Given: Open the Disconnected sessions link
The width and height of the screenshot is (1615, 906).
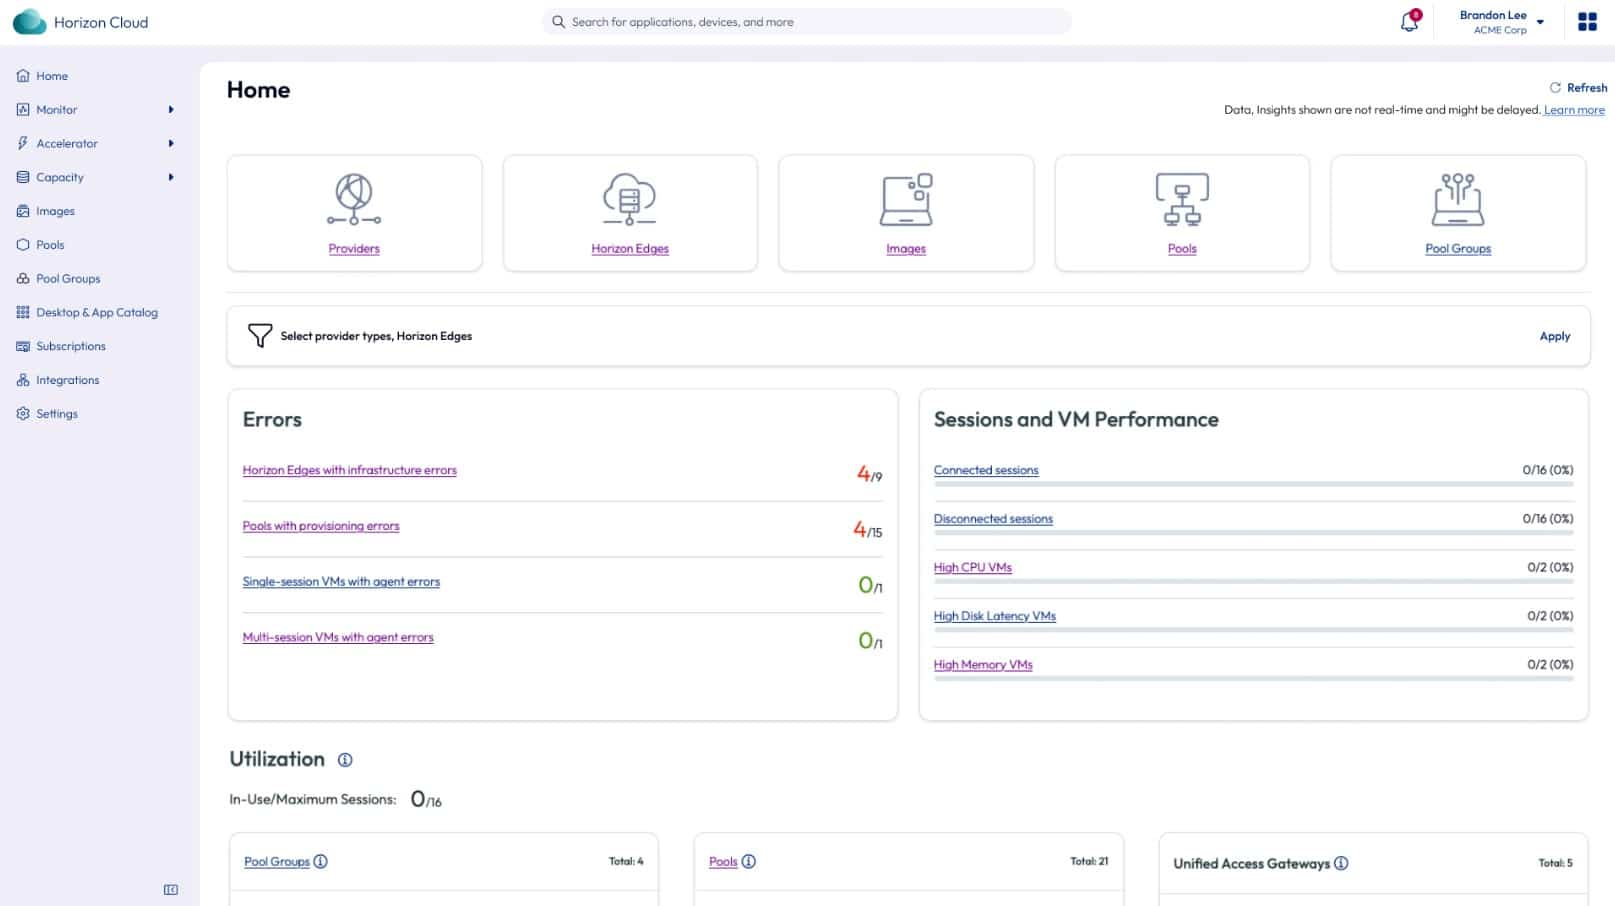Looking at the screenshot, I should point(993,519).
